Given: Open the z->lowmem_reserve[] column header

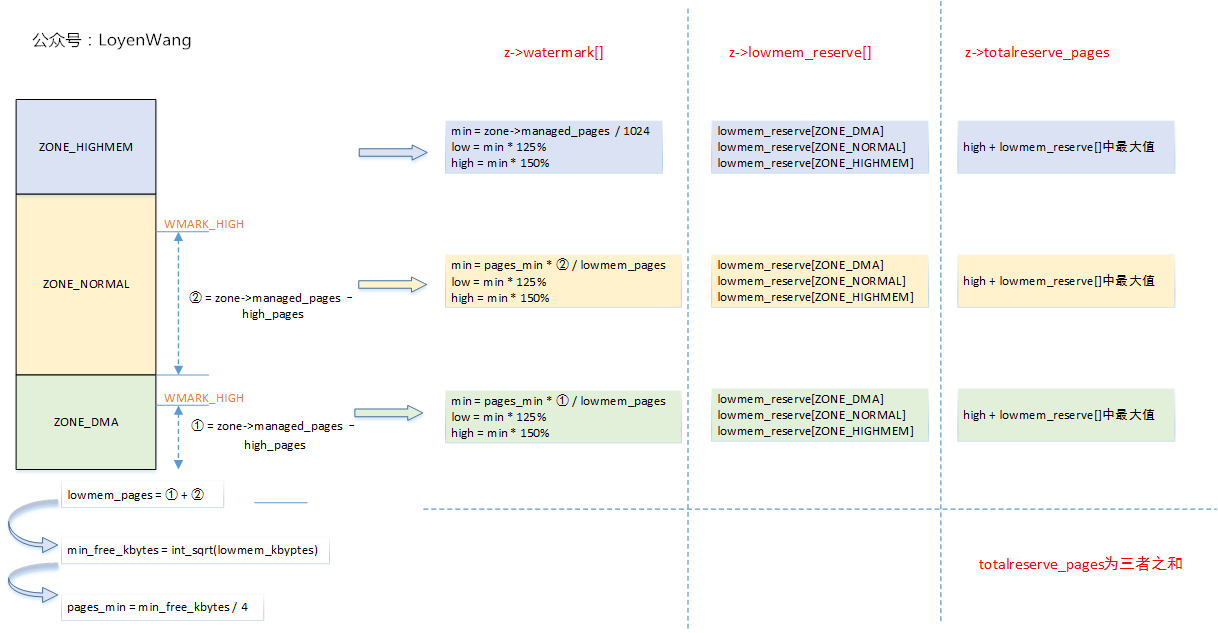Looking at the screenshot, I should click(x=799, y=52).
